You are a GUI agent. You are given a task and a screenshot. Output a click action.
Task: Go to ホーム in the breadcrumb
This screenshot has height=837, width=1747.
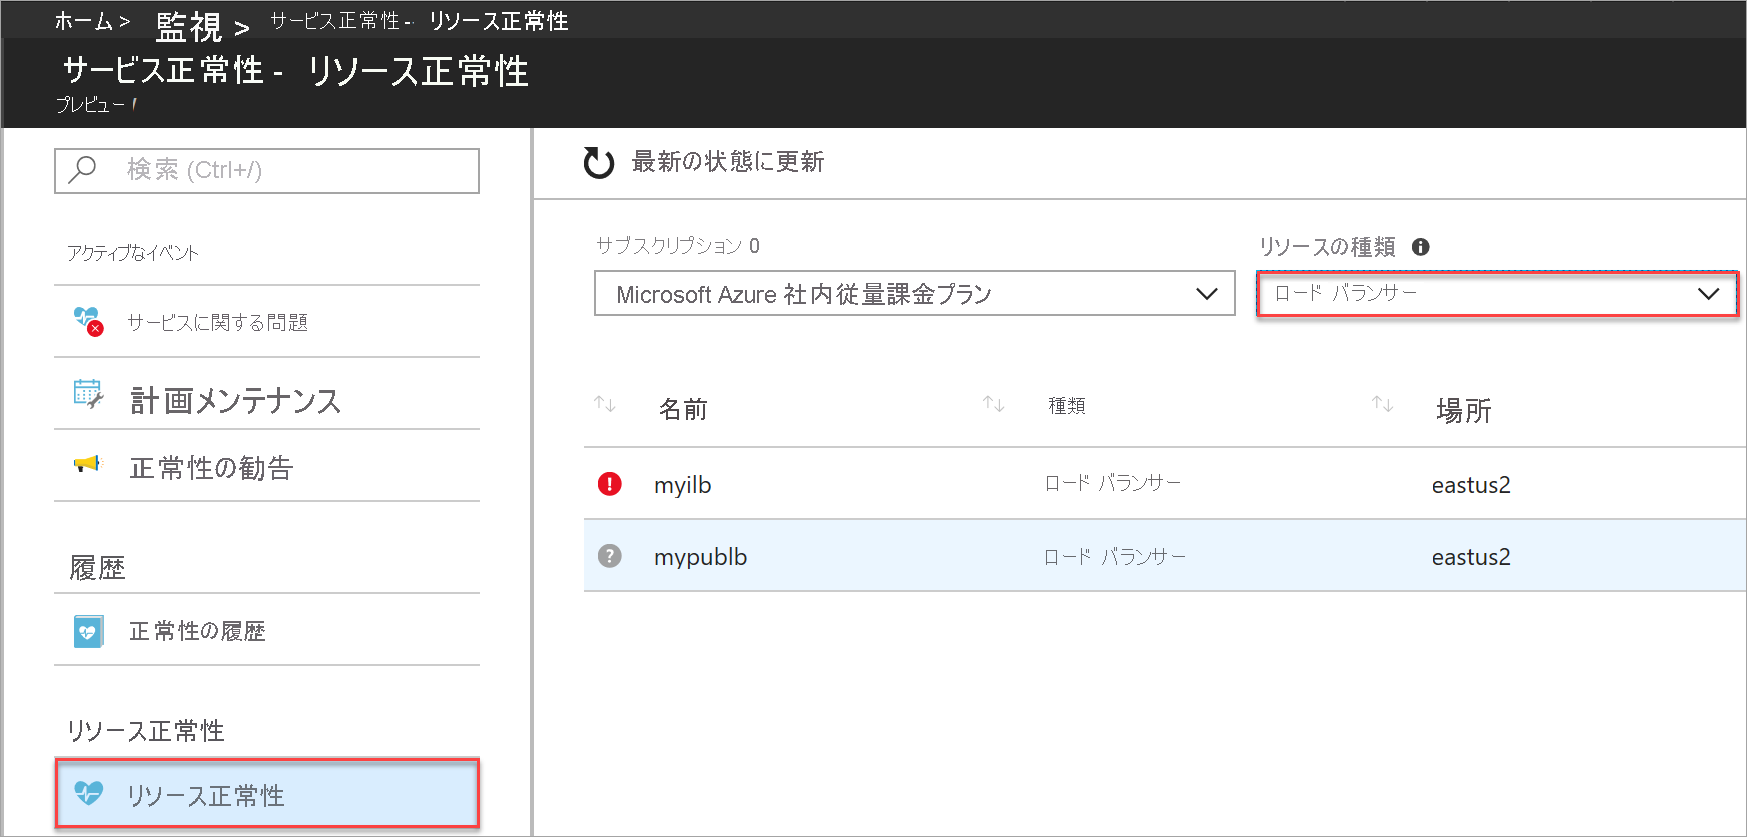[84, 21]
